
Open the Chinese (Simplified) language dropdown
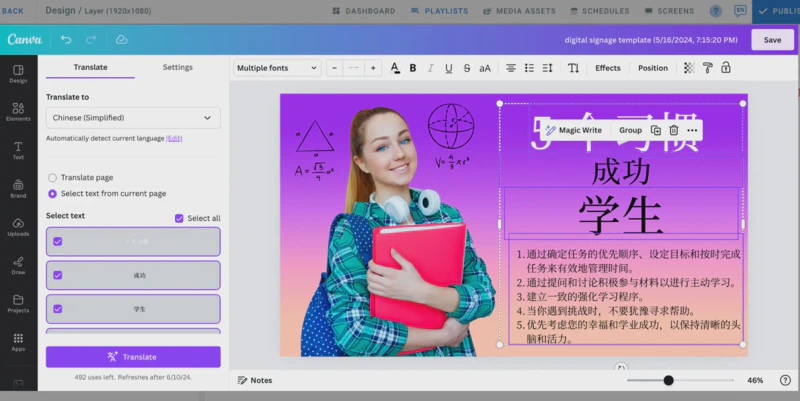pyautogui.click(x=133, y=118)
